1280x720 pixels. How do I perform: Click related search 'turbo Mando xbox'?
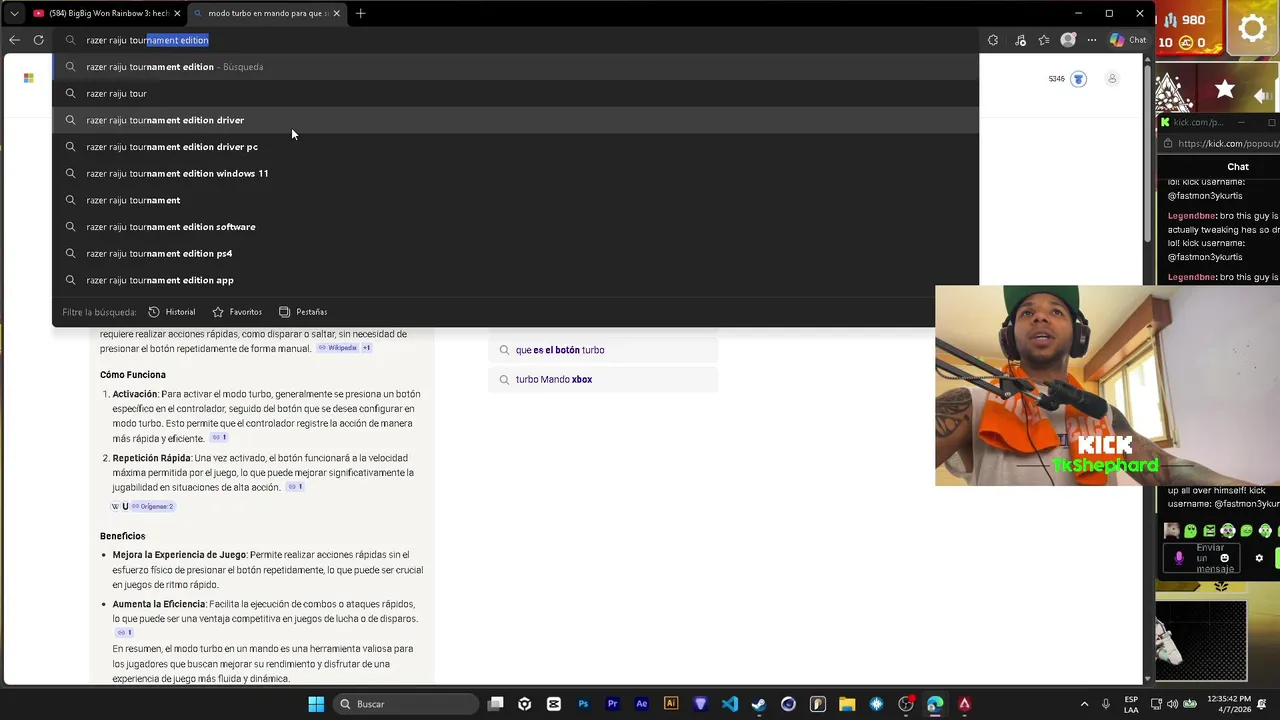[603, 380]
